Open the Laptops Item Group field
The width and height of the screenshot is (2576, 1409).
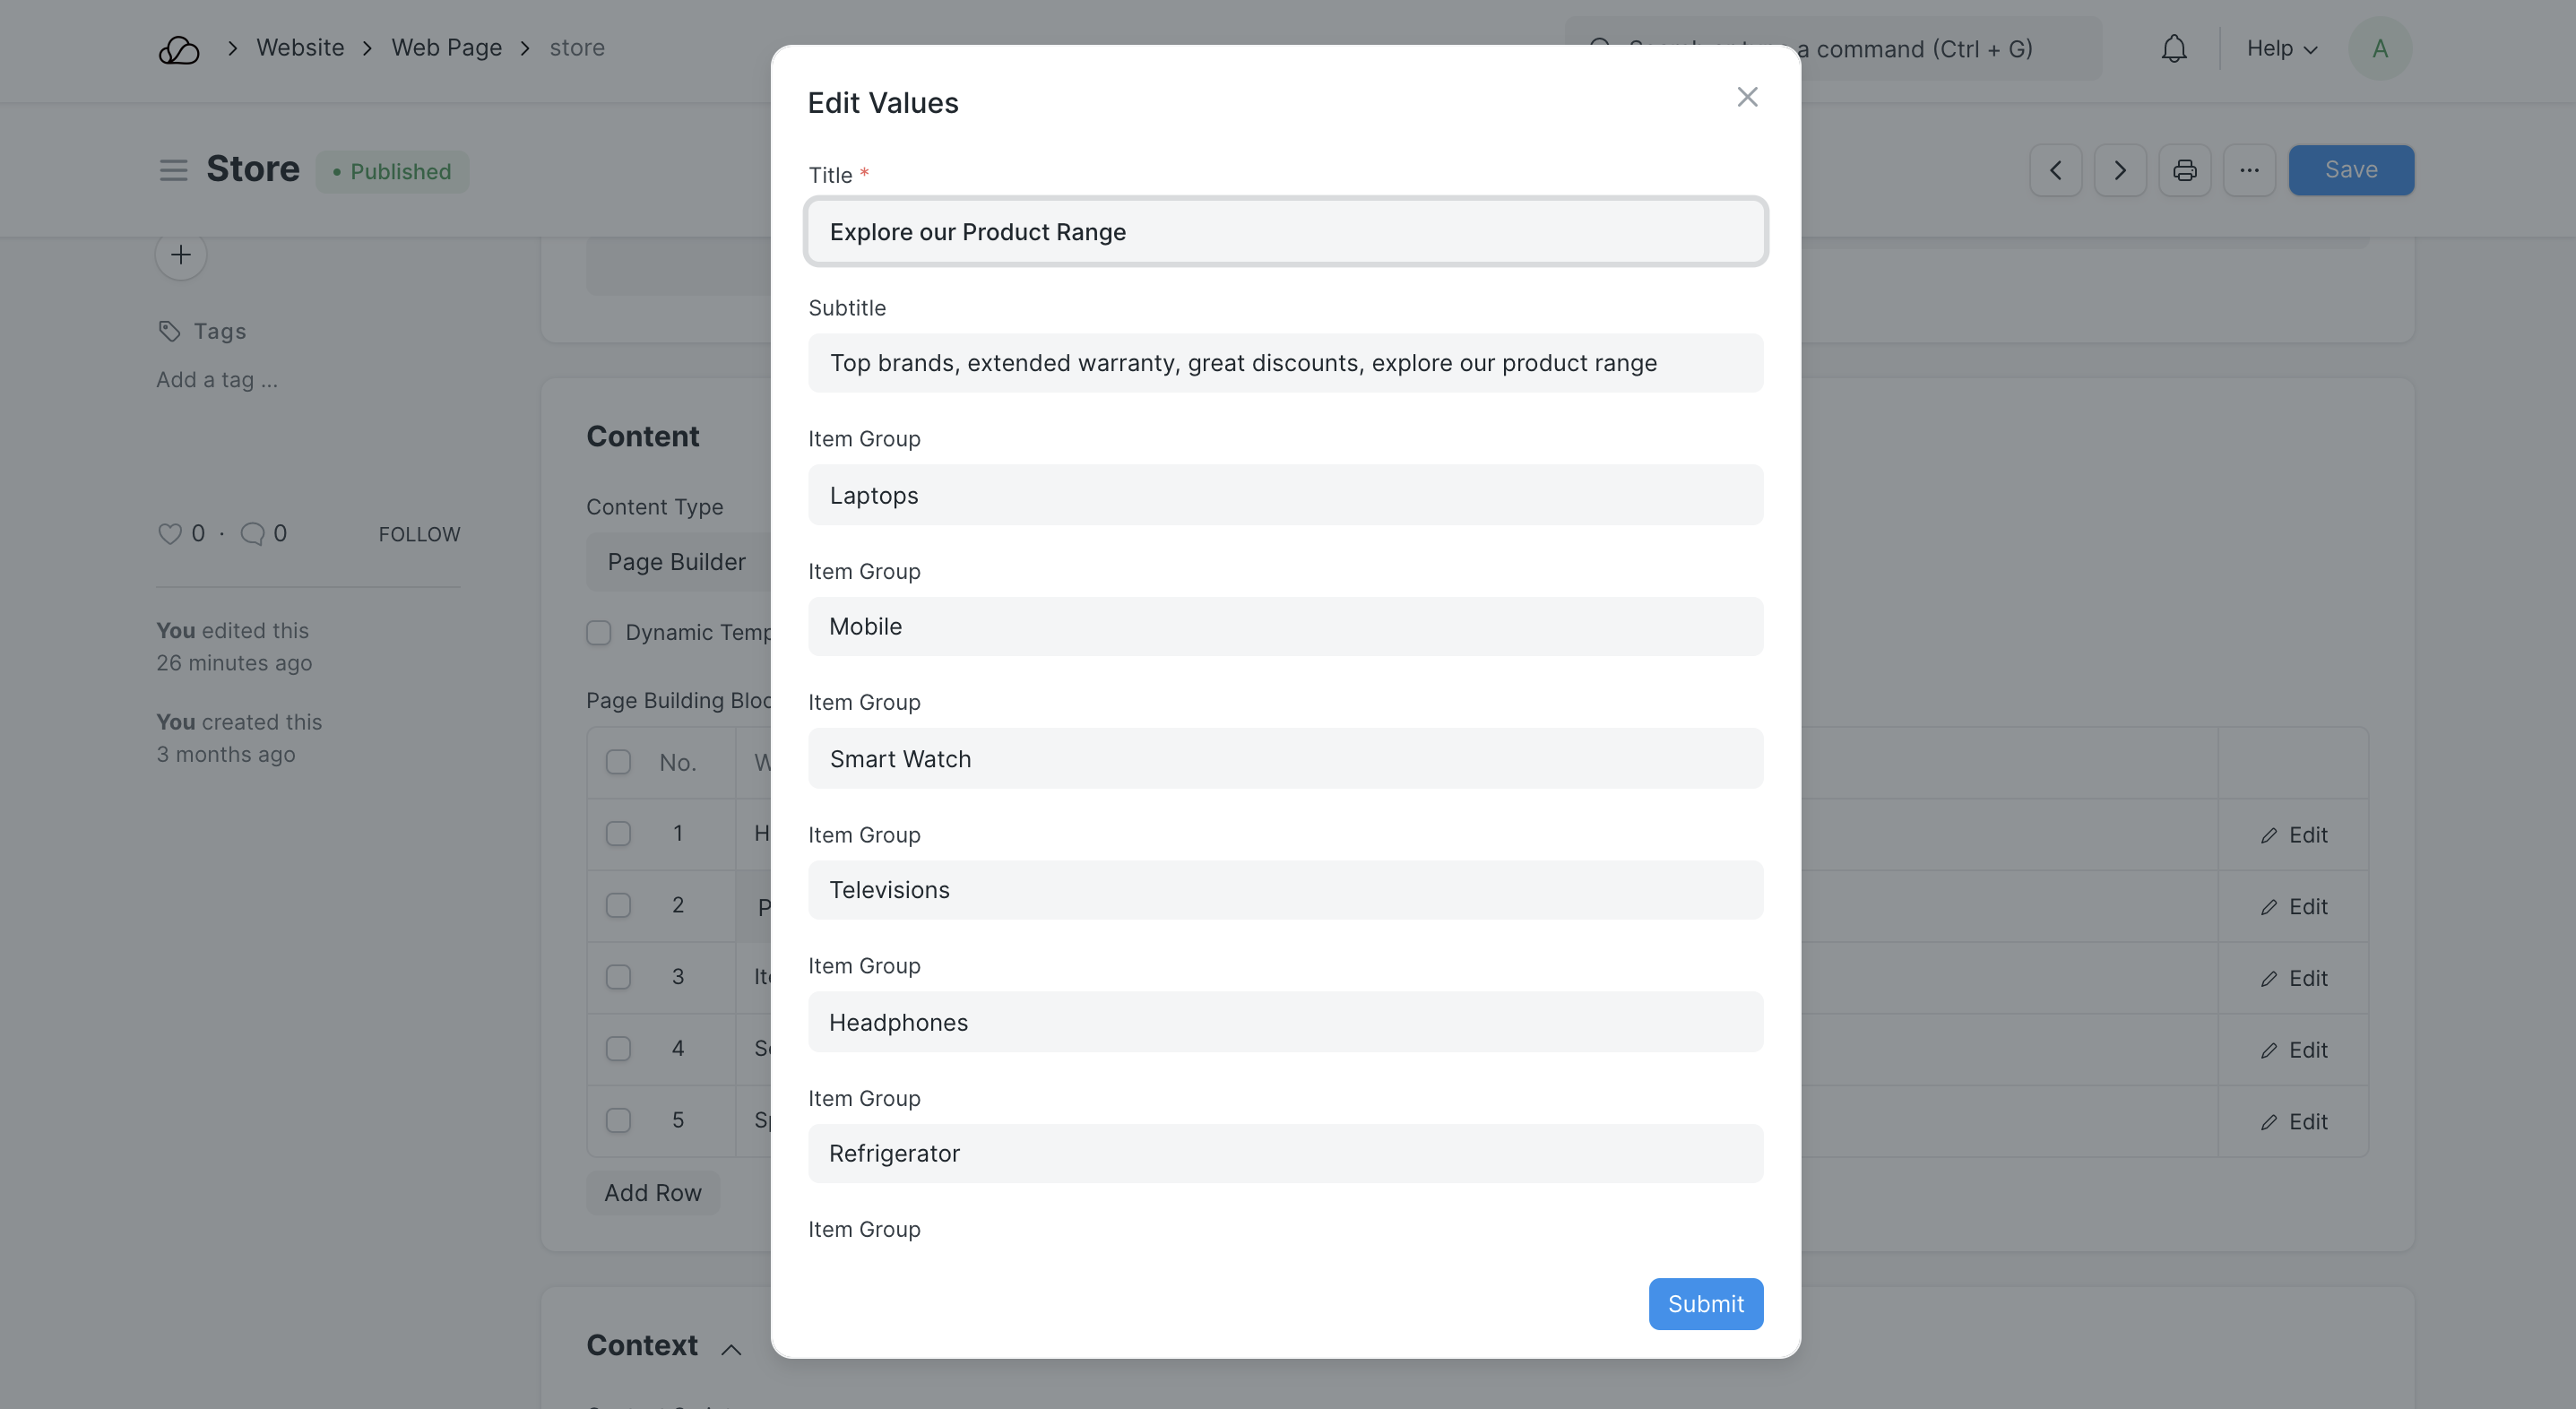coord(1284,495)
